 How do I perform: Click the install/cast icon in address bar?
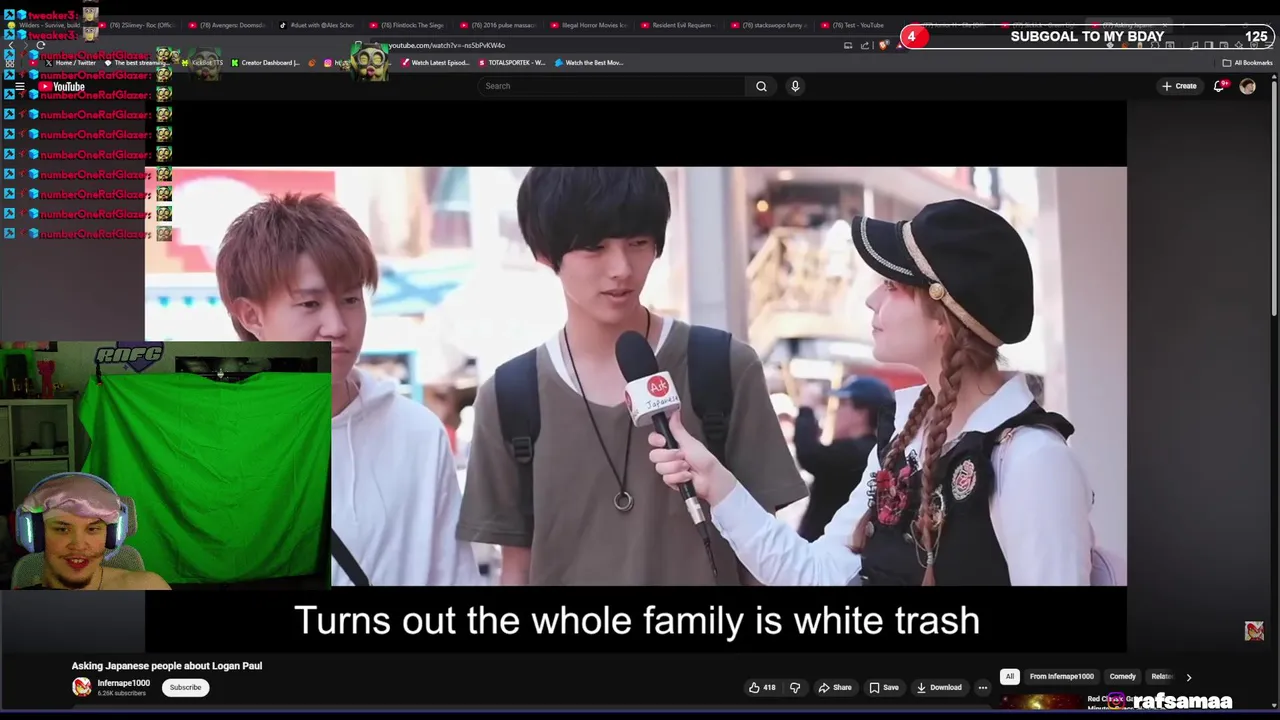coord(848,45)
